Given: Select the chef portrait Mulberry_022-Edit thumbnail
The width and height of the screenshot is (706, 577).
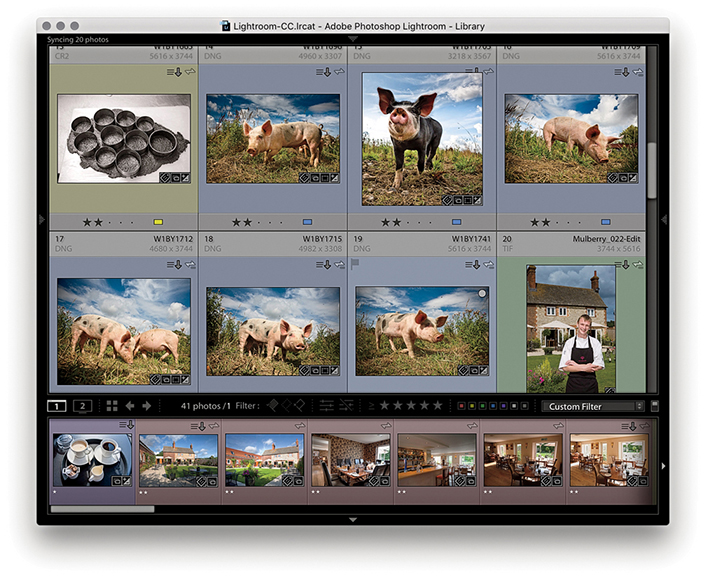Looking at the screenshot, I should (x=571, y=329).
